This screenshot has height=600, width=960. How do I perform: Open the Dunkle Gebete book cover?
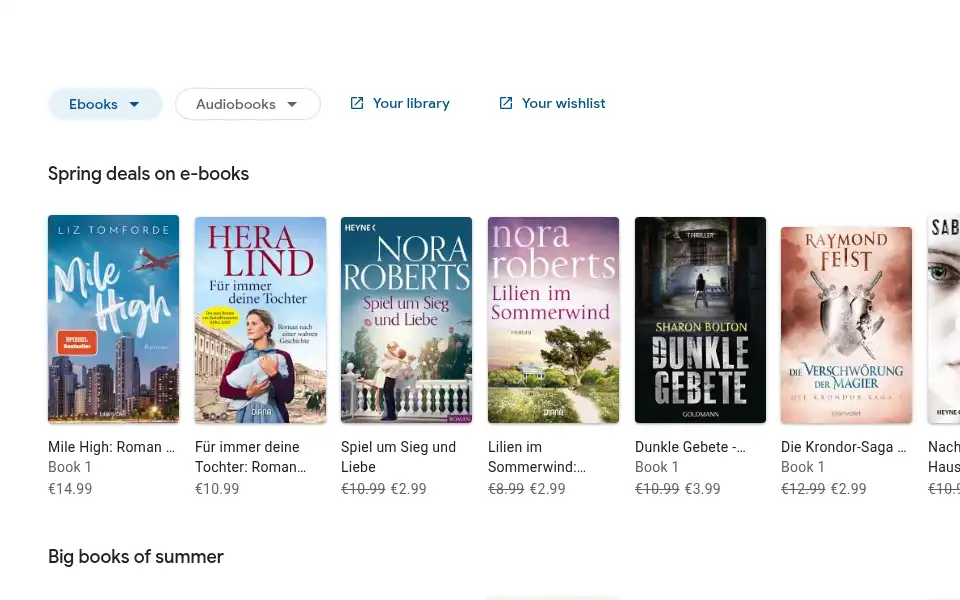pyautogui.click(x=700, y=320)
